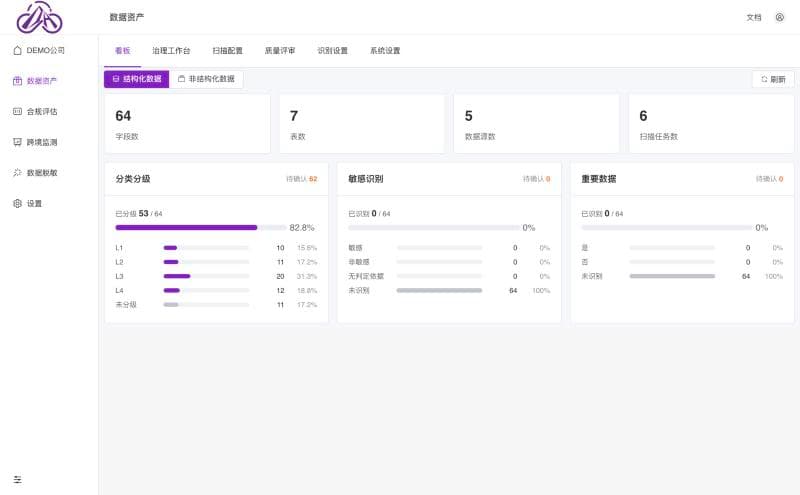
Task: Click the 82.8% 已分级 progress bar
Action: 201,228
